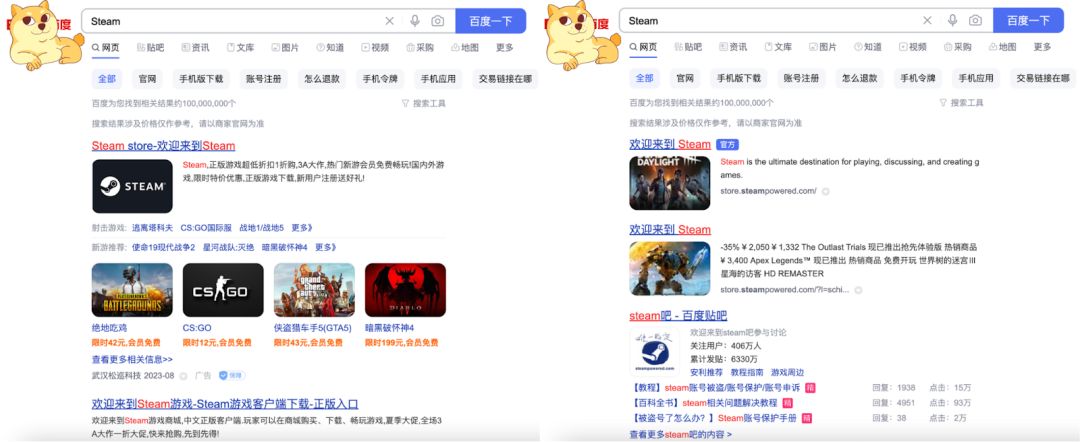Click the black STEAM logo thumbnail
Screen dimensions: 1080x442
coord(132,187)
